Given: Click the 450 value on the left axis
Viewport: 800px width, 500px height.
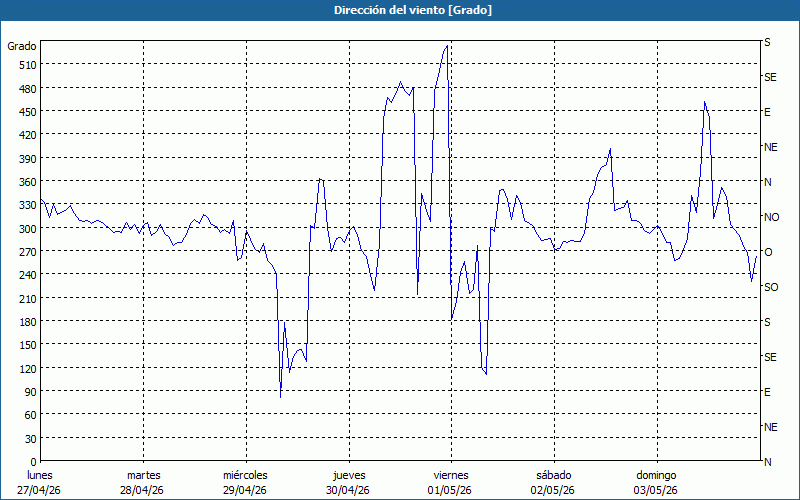Looking at the screenshot, I should pyautogui.click(x=27, y=112).
